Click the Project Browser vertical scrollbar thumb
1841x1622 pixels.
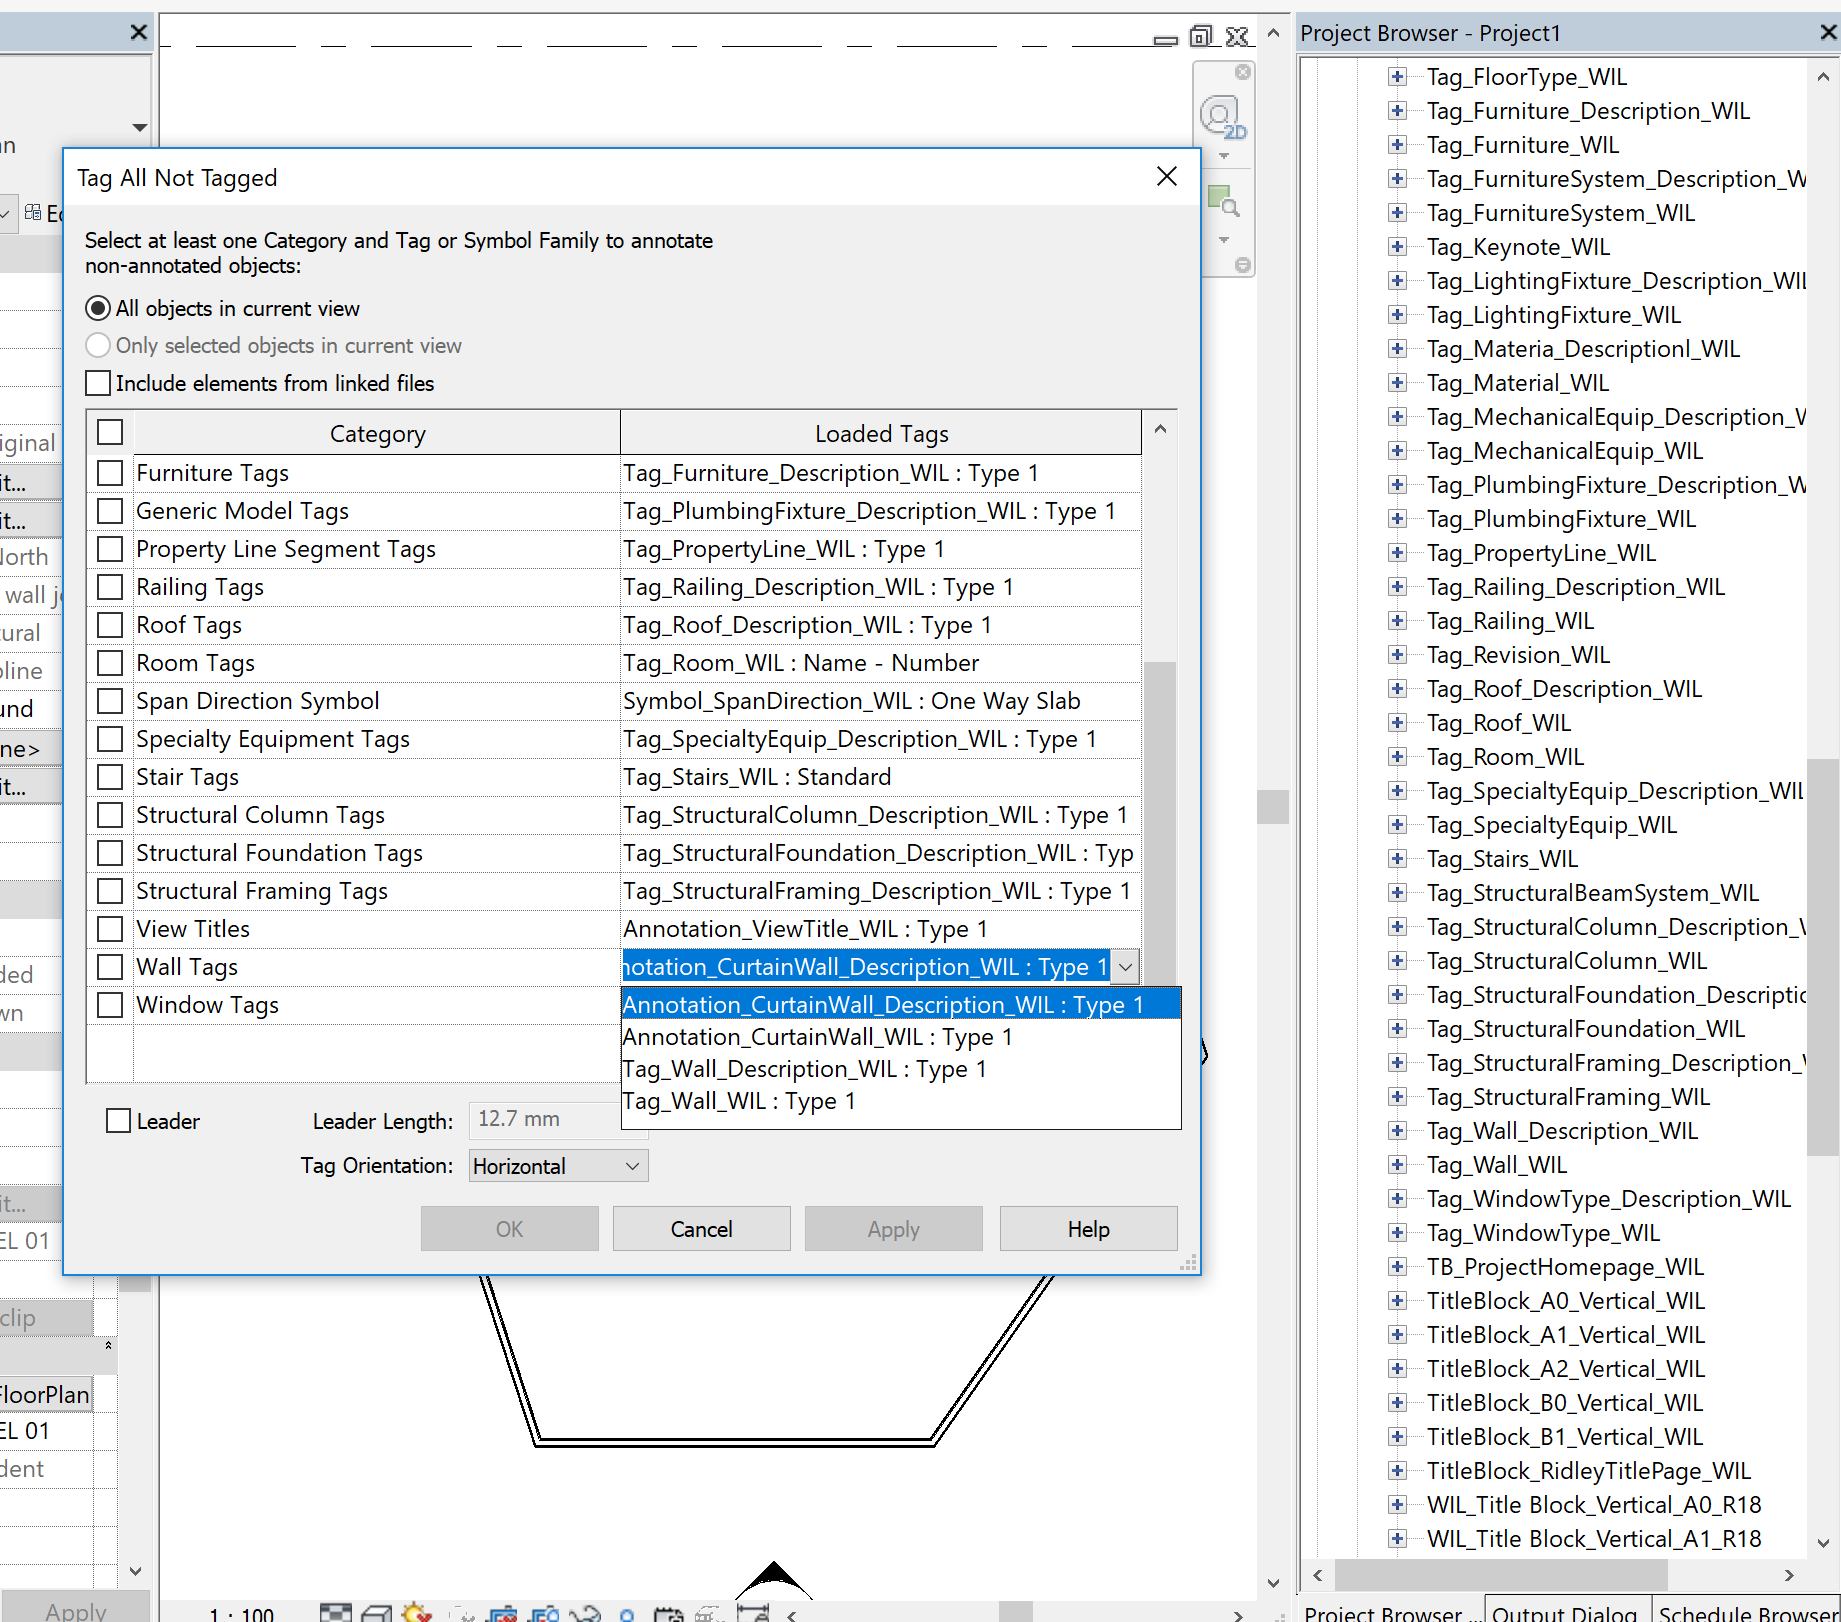tap(1823, 956)
